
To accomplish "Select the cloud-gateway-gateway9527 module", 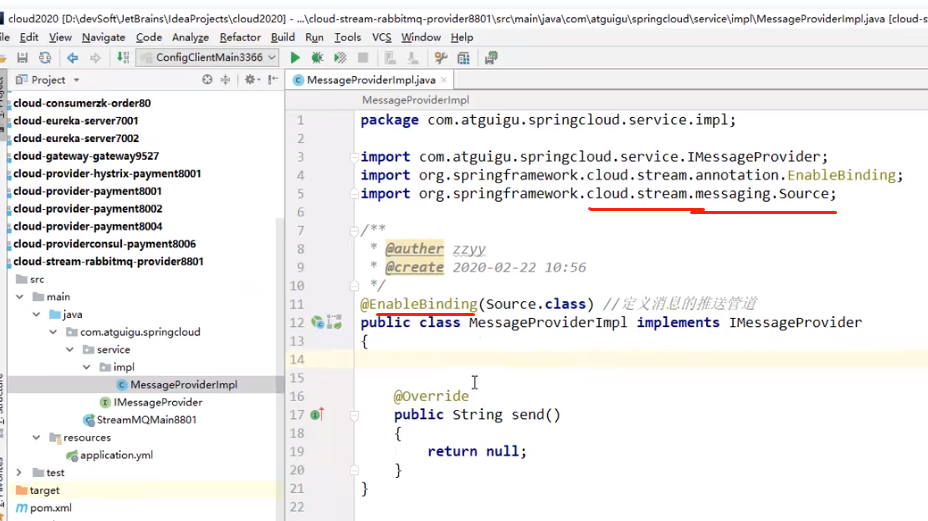I will pyautogui.click(x=86, y=156).
